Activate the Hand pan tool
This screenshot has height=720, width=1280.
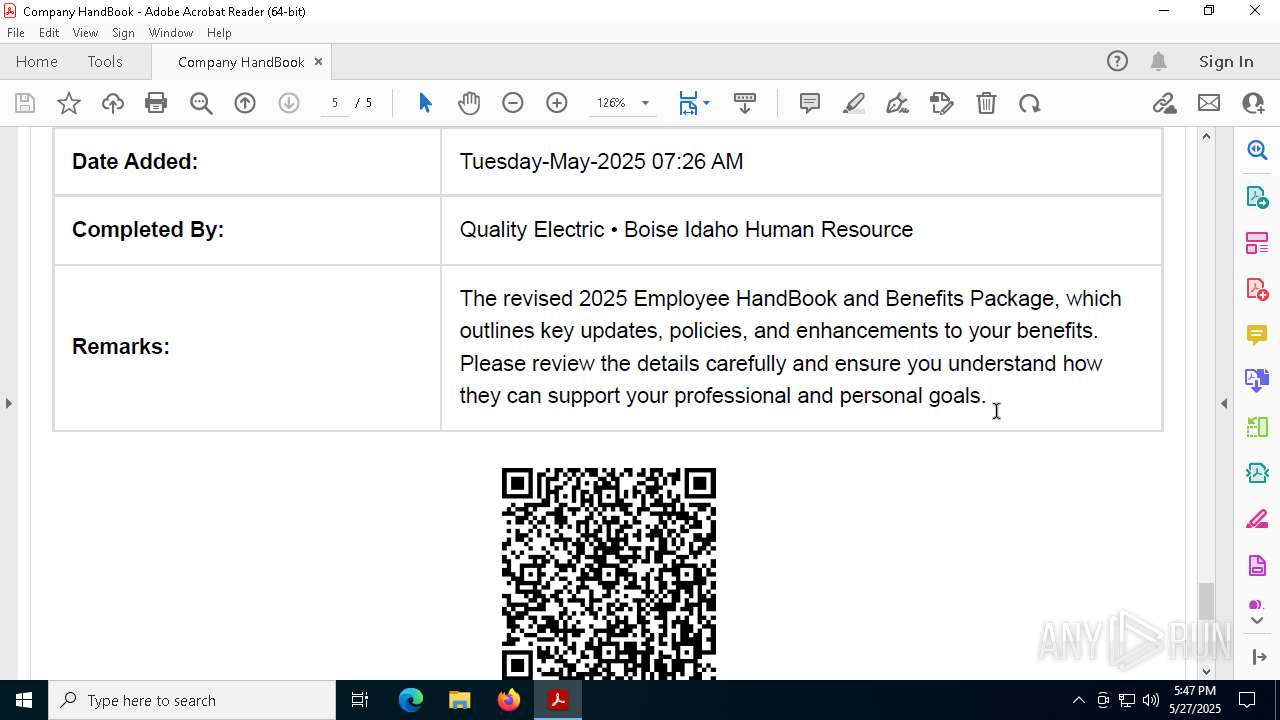469,103
